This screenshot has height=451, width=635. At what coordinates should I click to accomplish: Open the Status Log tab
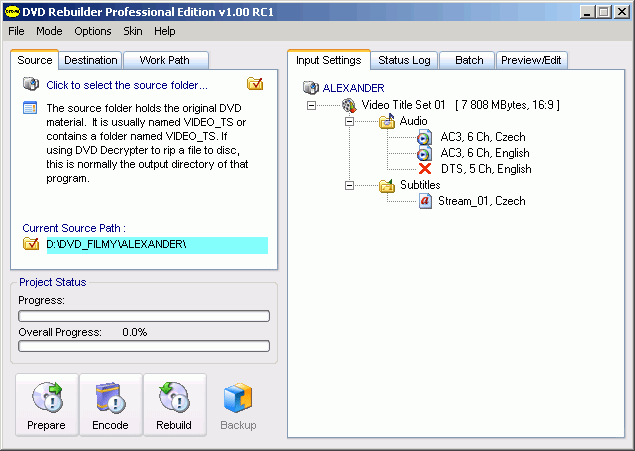pyautogui.click(x=404, y=60)
